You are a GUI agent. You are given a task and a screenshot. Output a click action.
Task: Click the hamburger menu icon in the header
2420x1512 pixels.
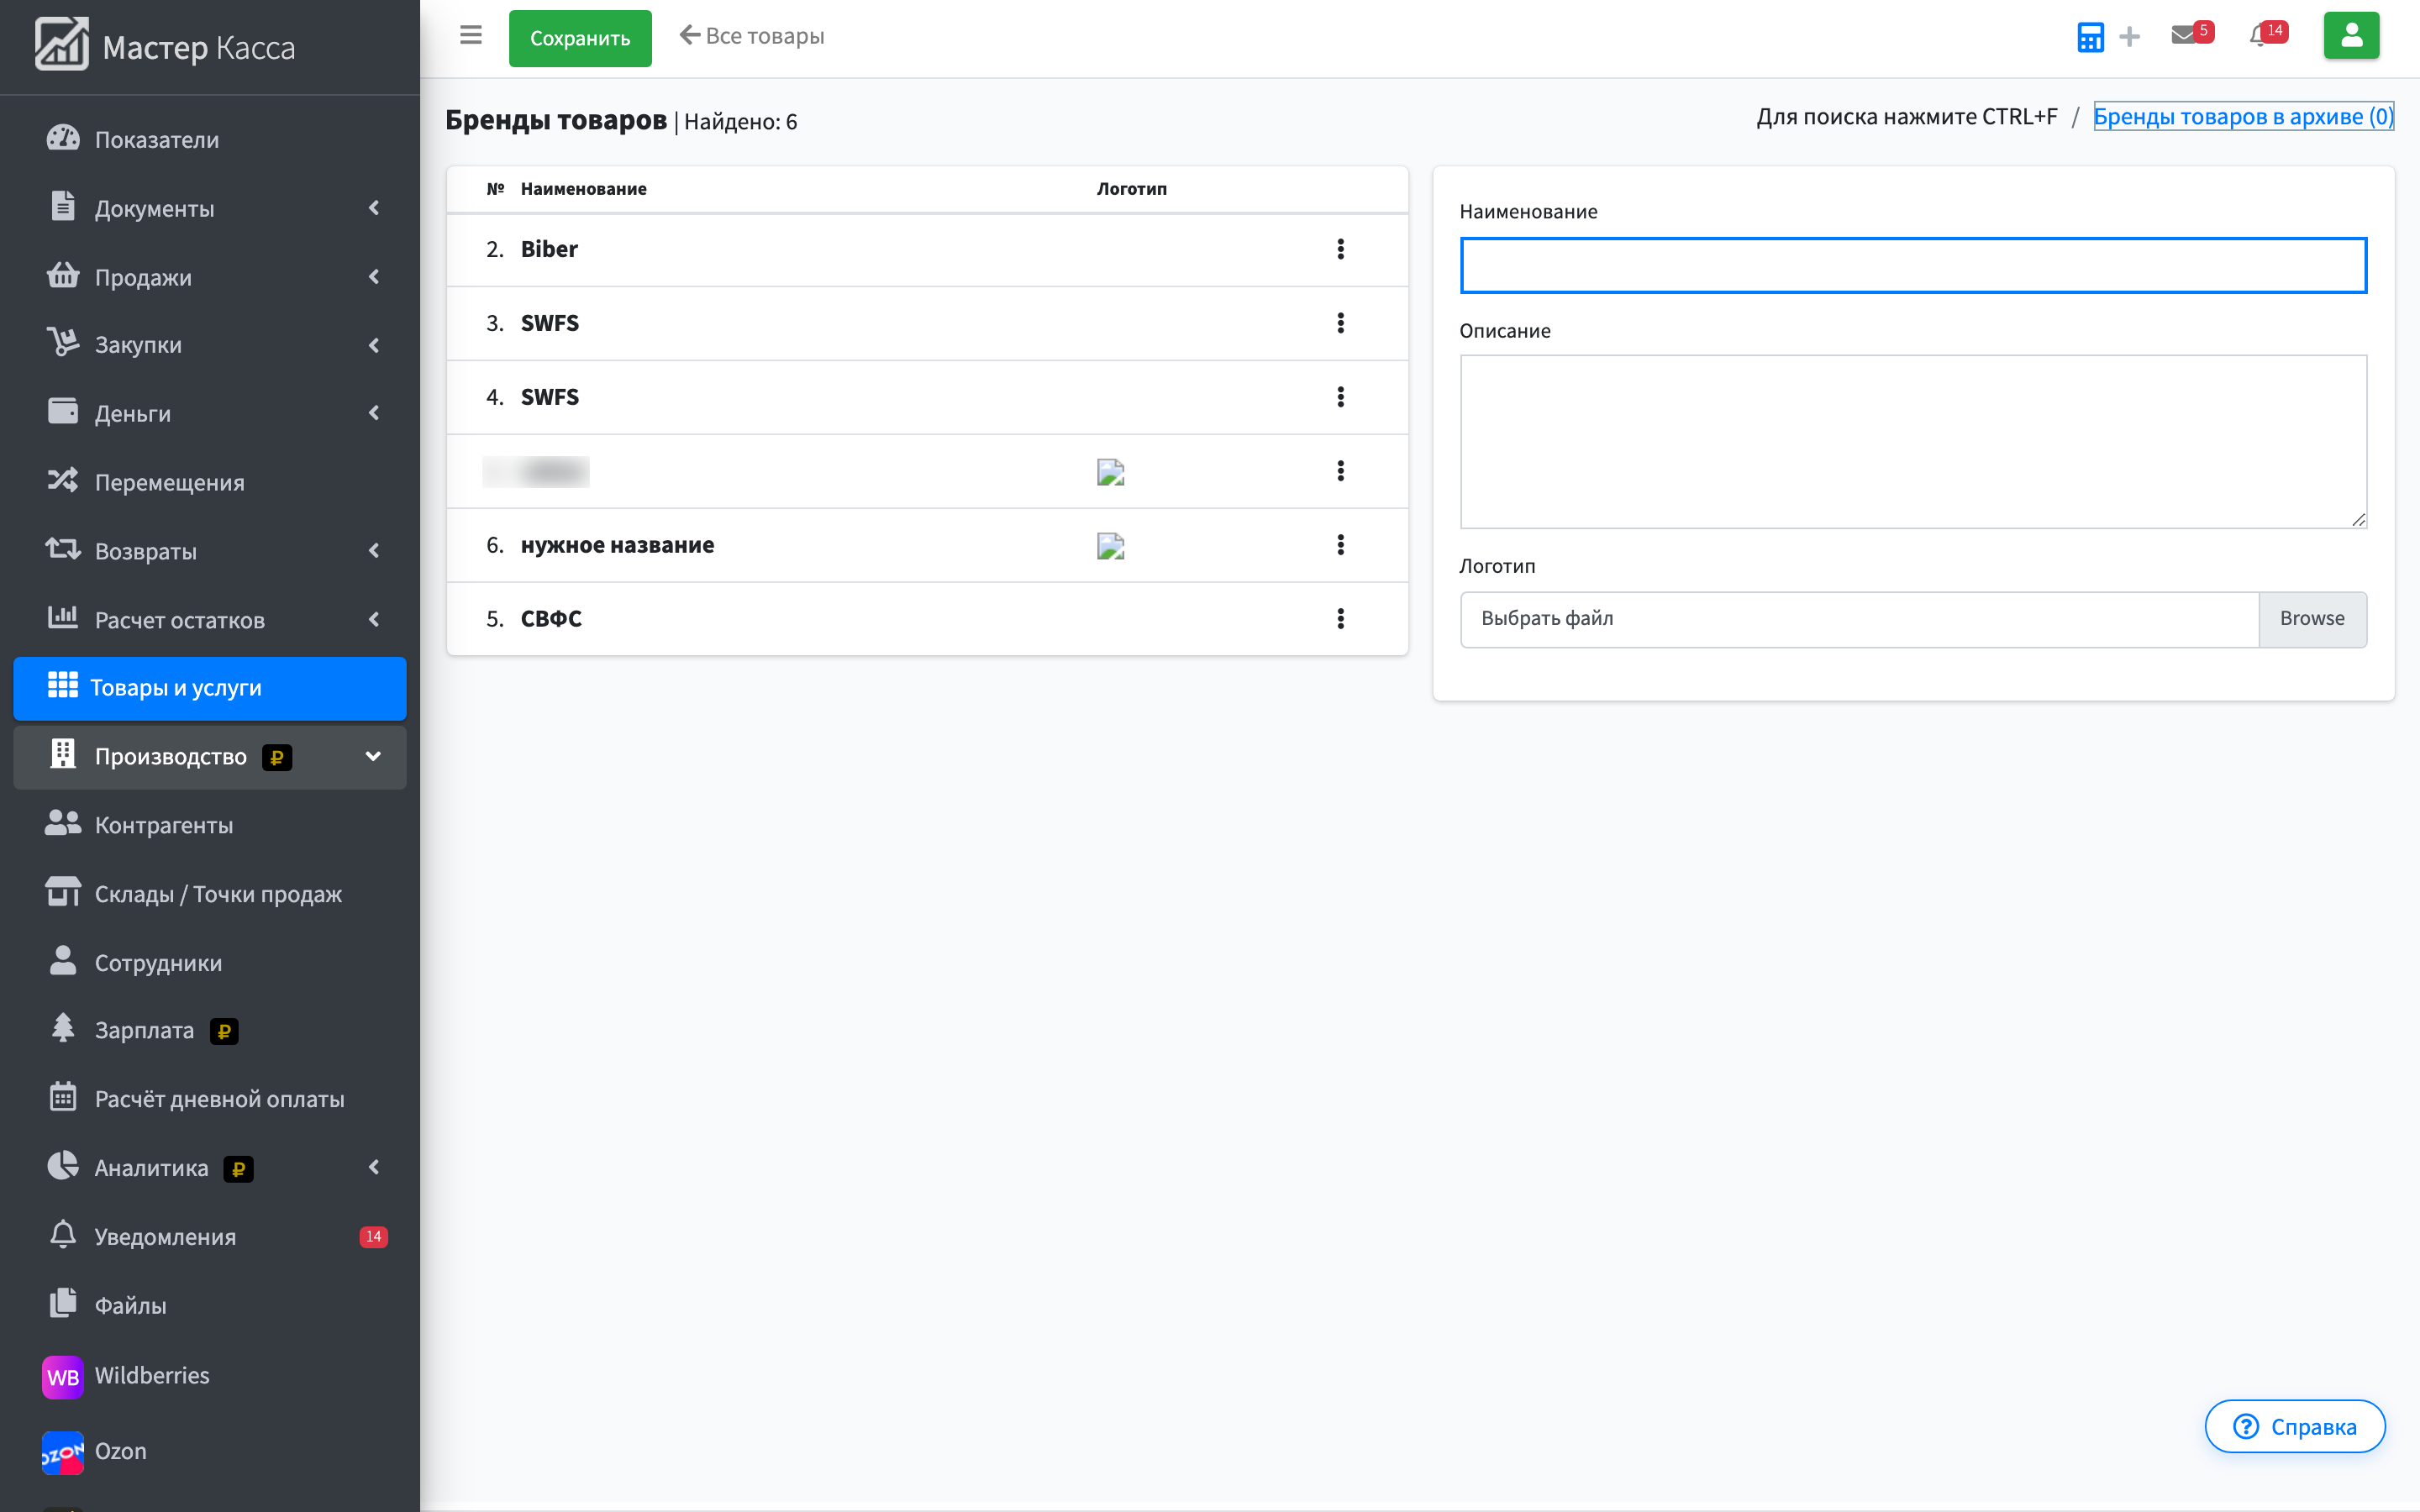[470, 36]
